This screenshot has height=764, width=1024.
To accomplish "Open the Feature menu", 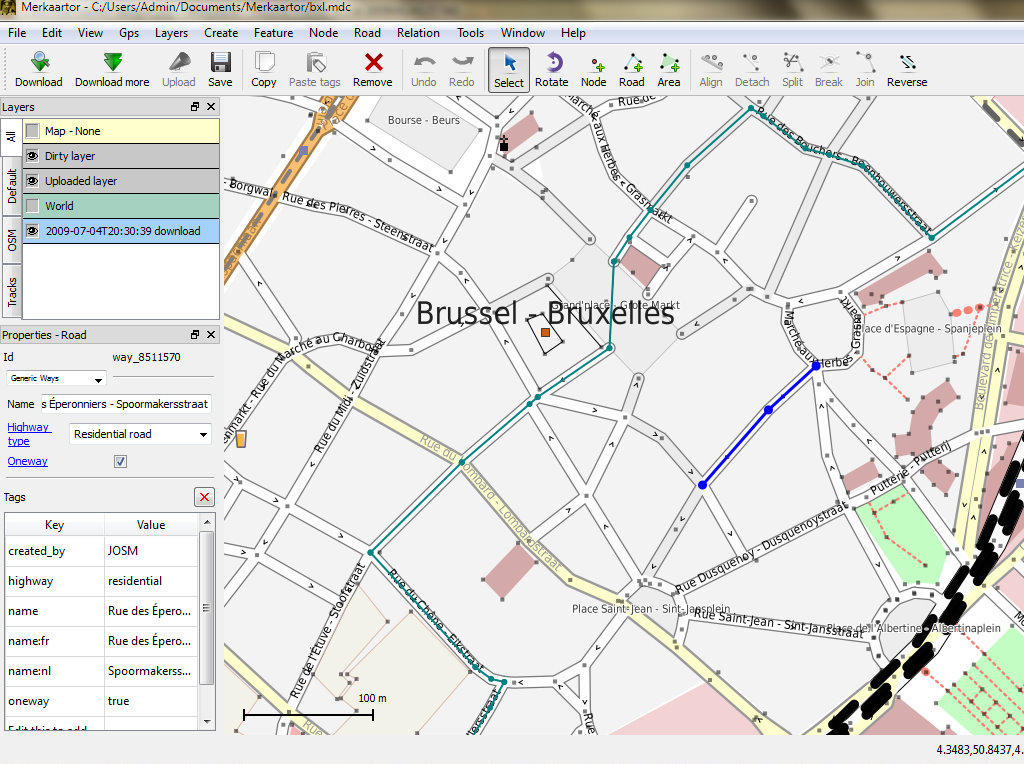I will click(x=273, y=32).
